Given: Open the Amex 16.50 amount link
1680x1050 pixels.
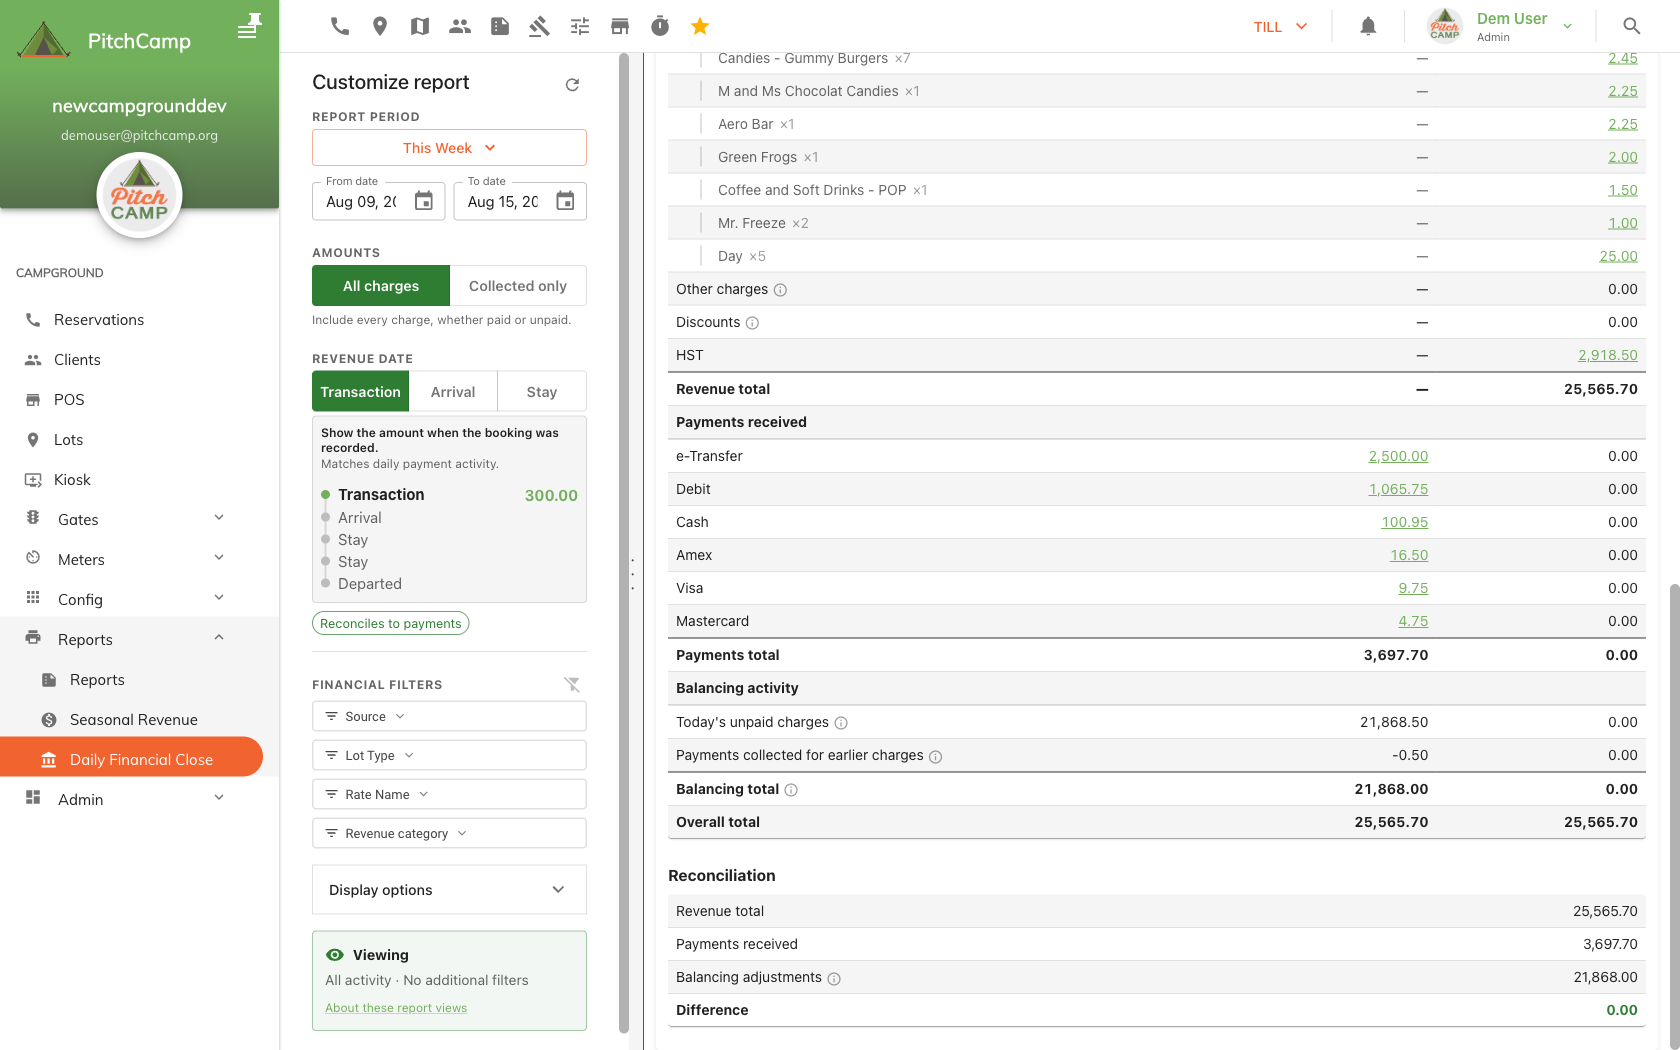Looking at the screenshot, I should 1409,555.
